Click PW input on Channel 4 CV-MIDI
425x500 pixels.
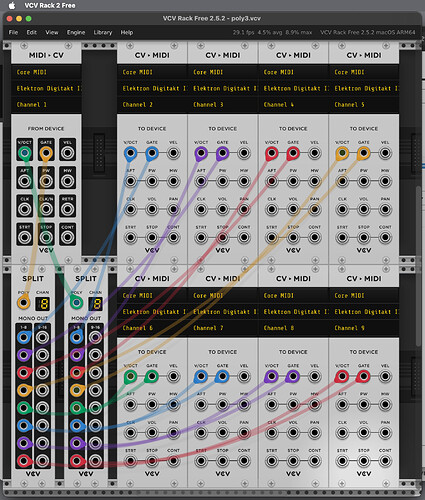coord(293,181)
